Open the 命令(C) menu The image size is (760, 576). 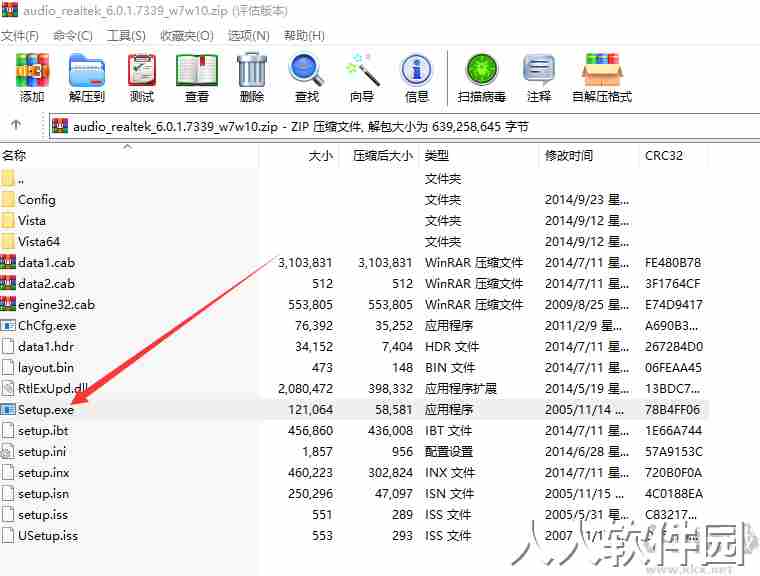point(73,35)
